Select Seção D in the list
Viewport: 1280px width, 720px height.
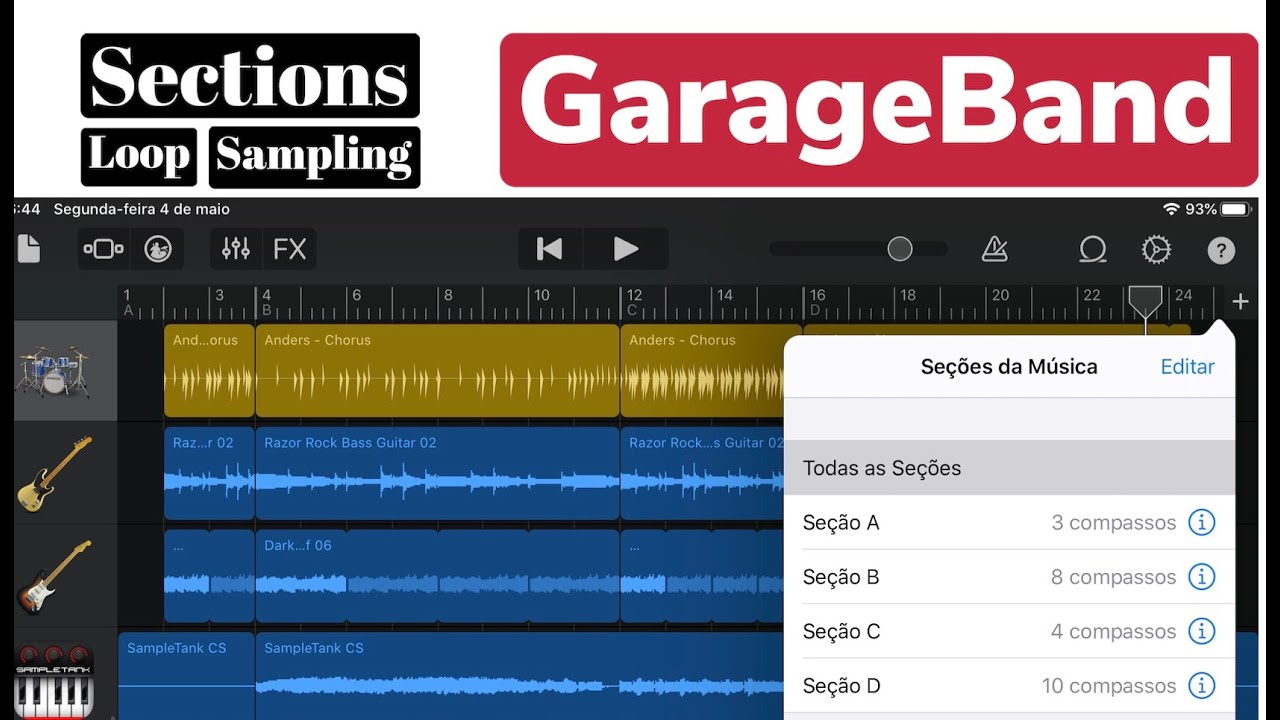pyautogui.click(x=1010, y=686)
